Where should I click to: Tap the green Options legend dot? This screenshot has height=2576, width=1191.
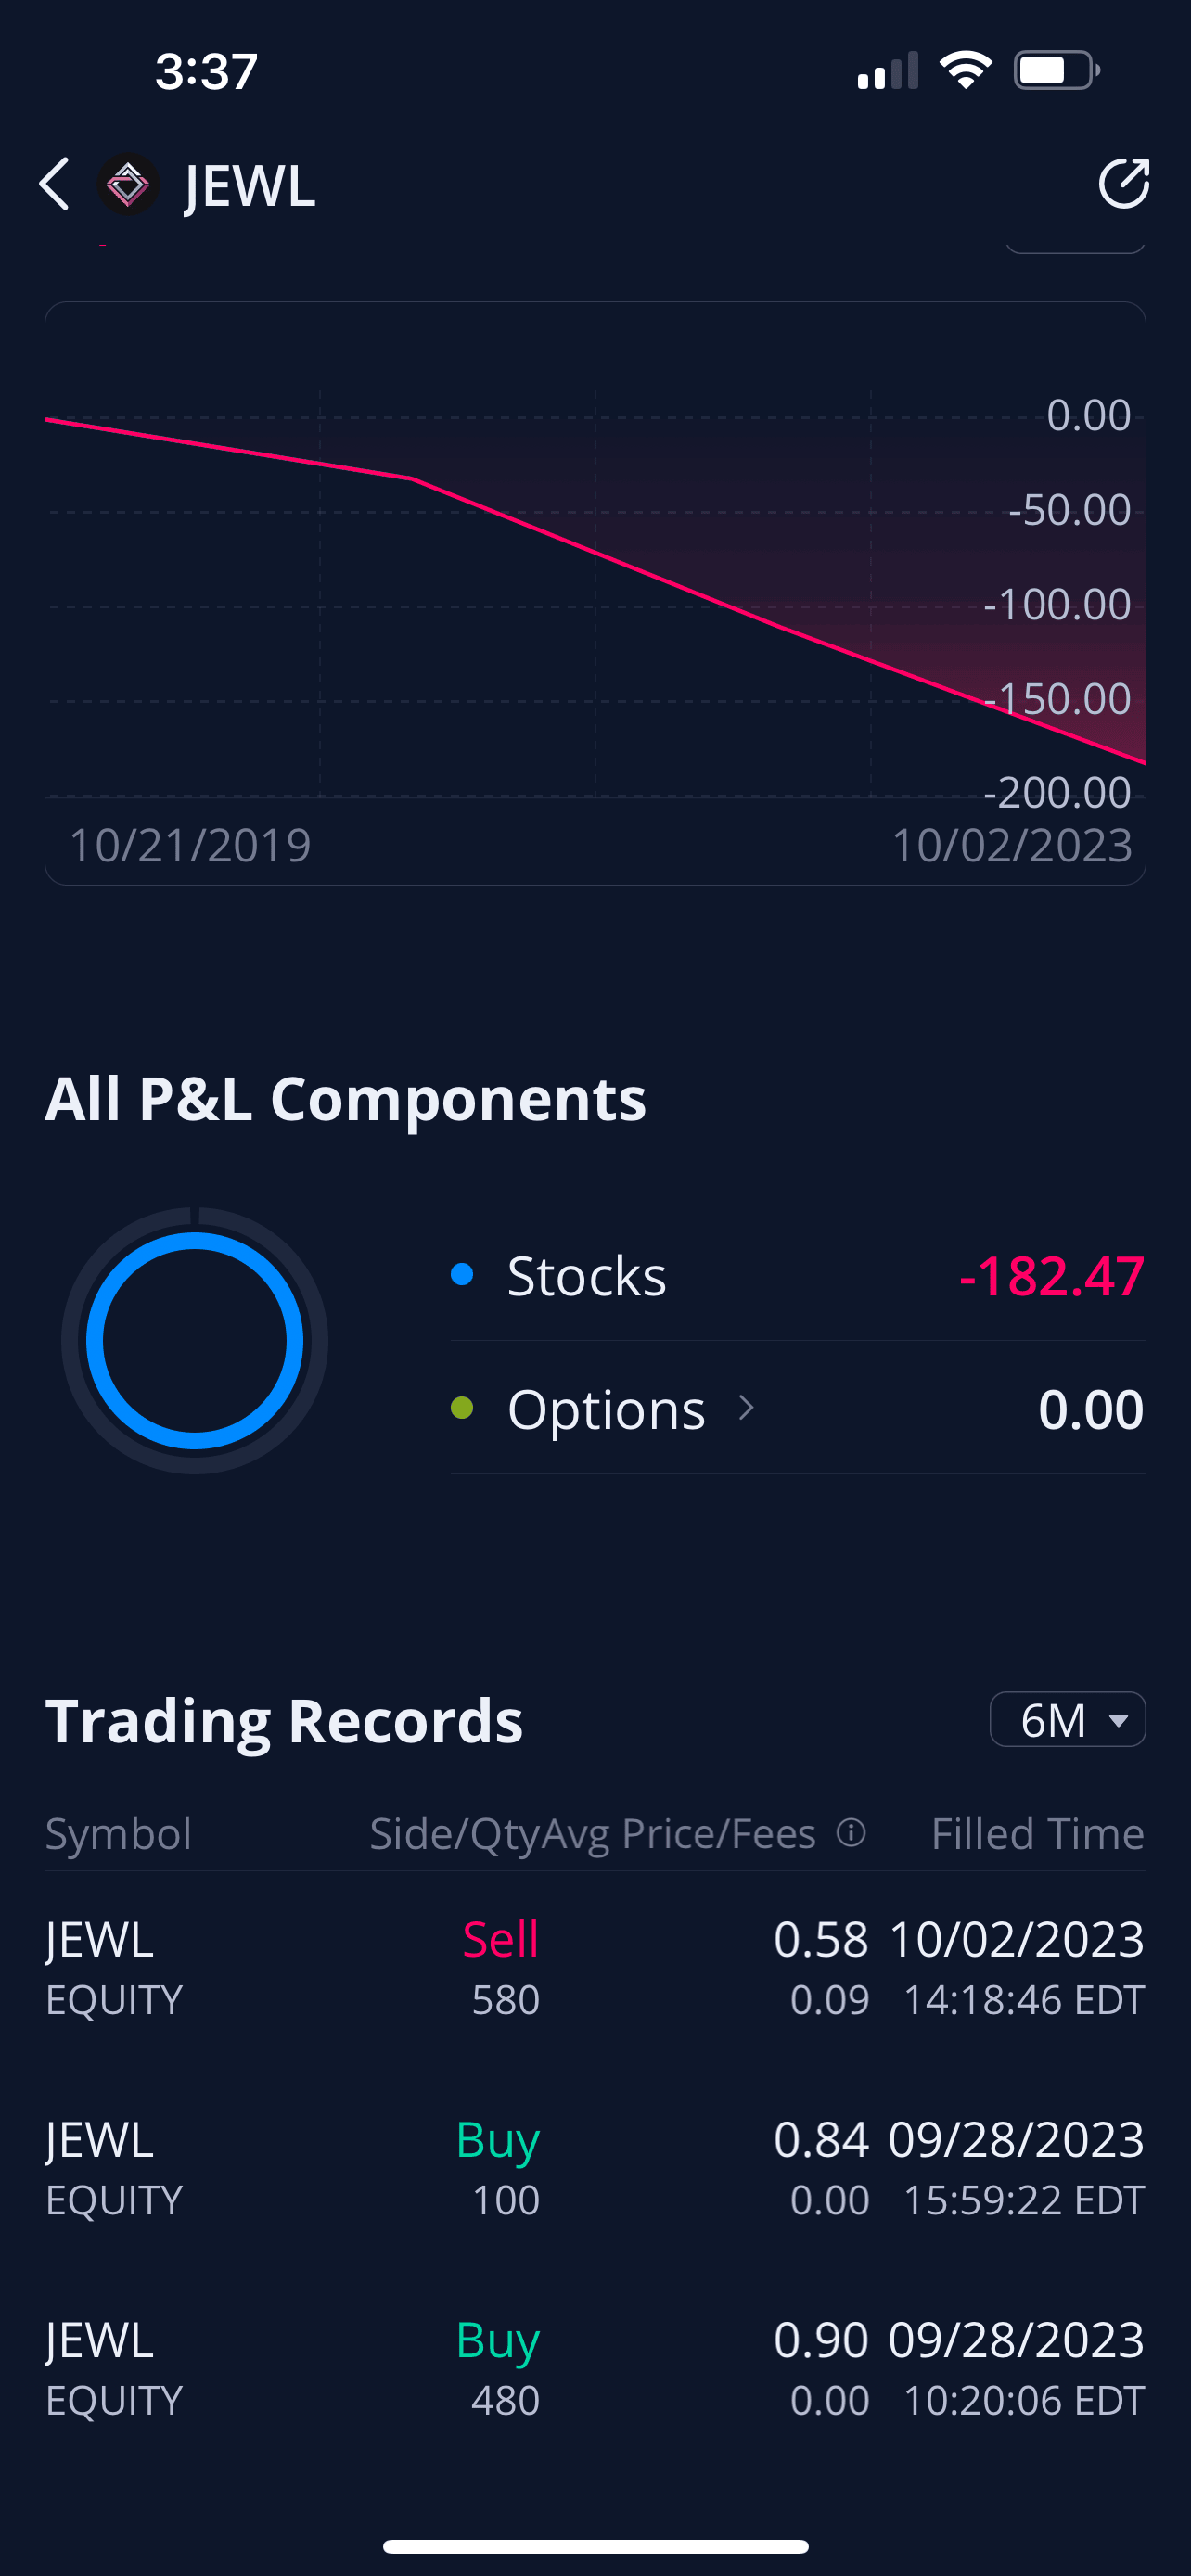[x=462, y=1408]
